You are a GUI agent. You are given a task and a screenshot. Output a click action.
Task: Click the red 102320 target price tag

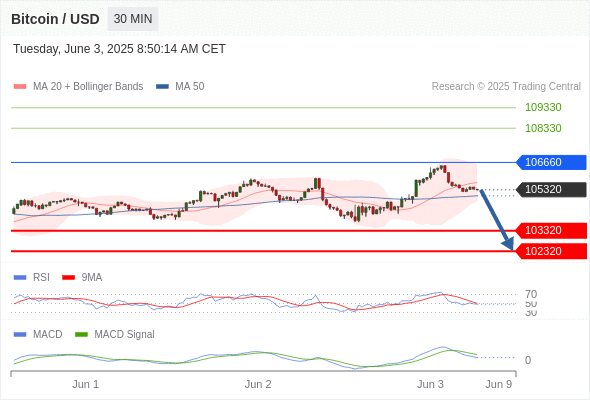(x=551, y=251)
